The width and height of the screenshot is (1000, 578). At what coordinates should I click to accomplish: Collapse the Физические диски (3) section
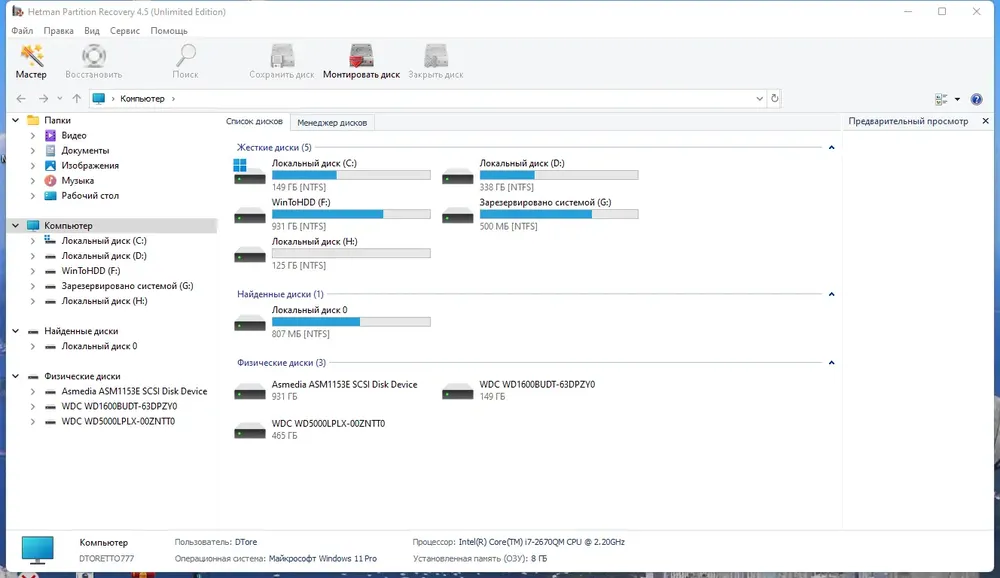pyautogui.click(x=831, y=362)
